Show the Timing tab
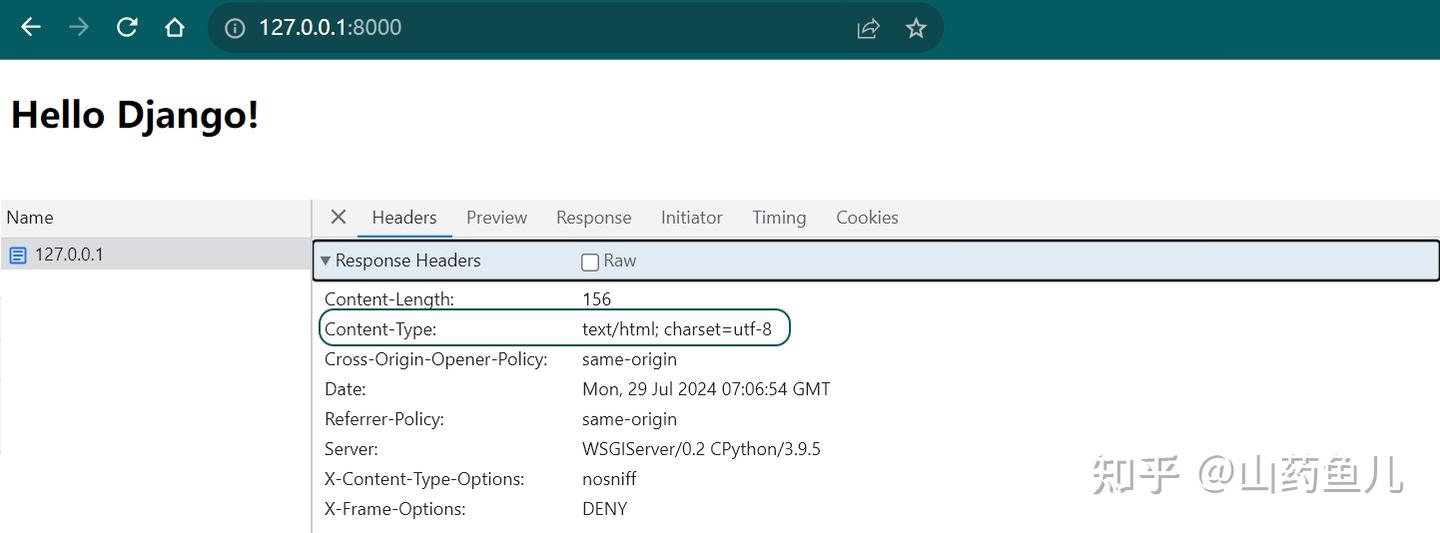The image size is (1440, 533). pos(779,217)
